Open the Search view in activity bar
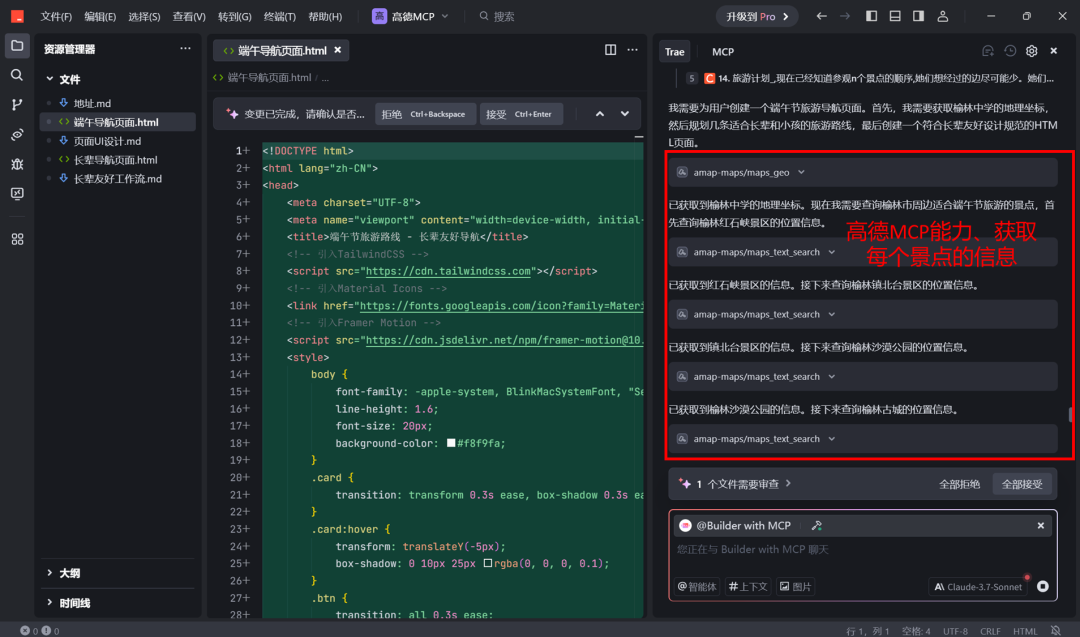1080x637 pixels. click(x=17, y=75)
